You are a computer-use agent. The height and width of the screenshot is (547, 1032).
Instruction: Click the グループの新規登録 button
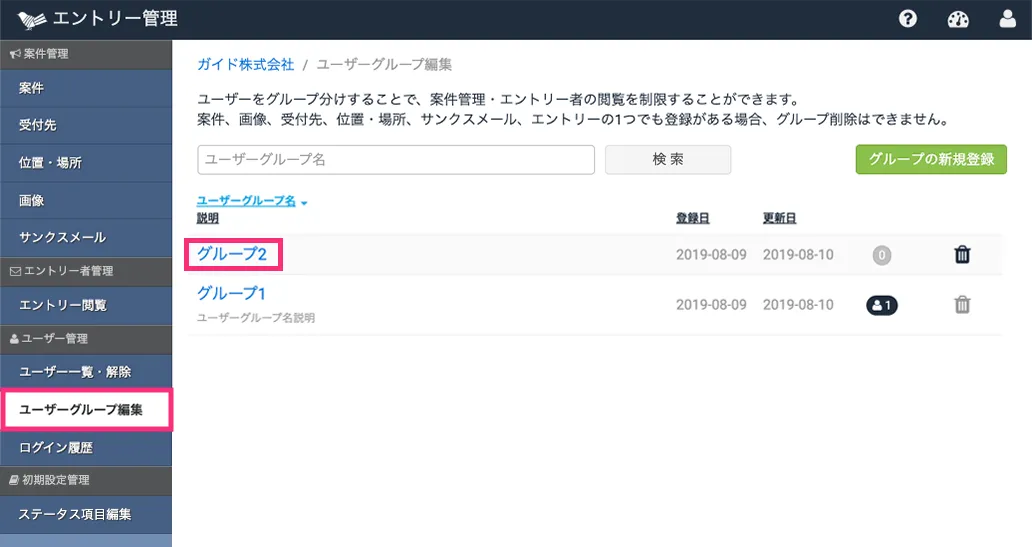[930, 160]
